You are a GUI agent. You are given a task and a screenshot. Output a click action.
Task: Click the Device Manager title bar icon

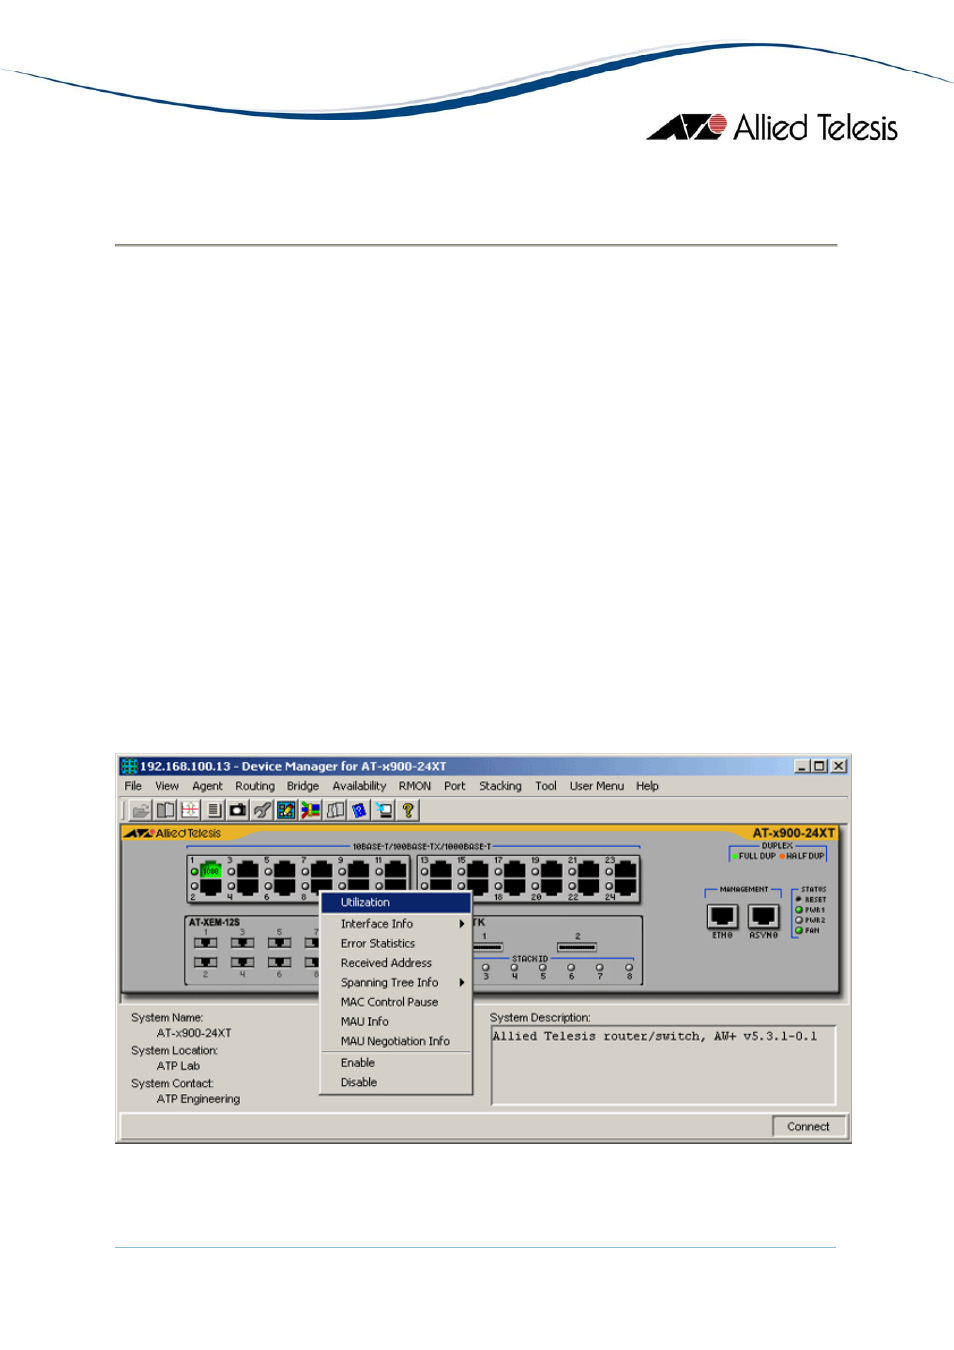(129, 766)
